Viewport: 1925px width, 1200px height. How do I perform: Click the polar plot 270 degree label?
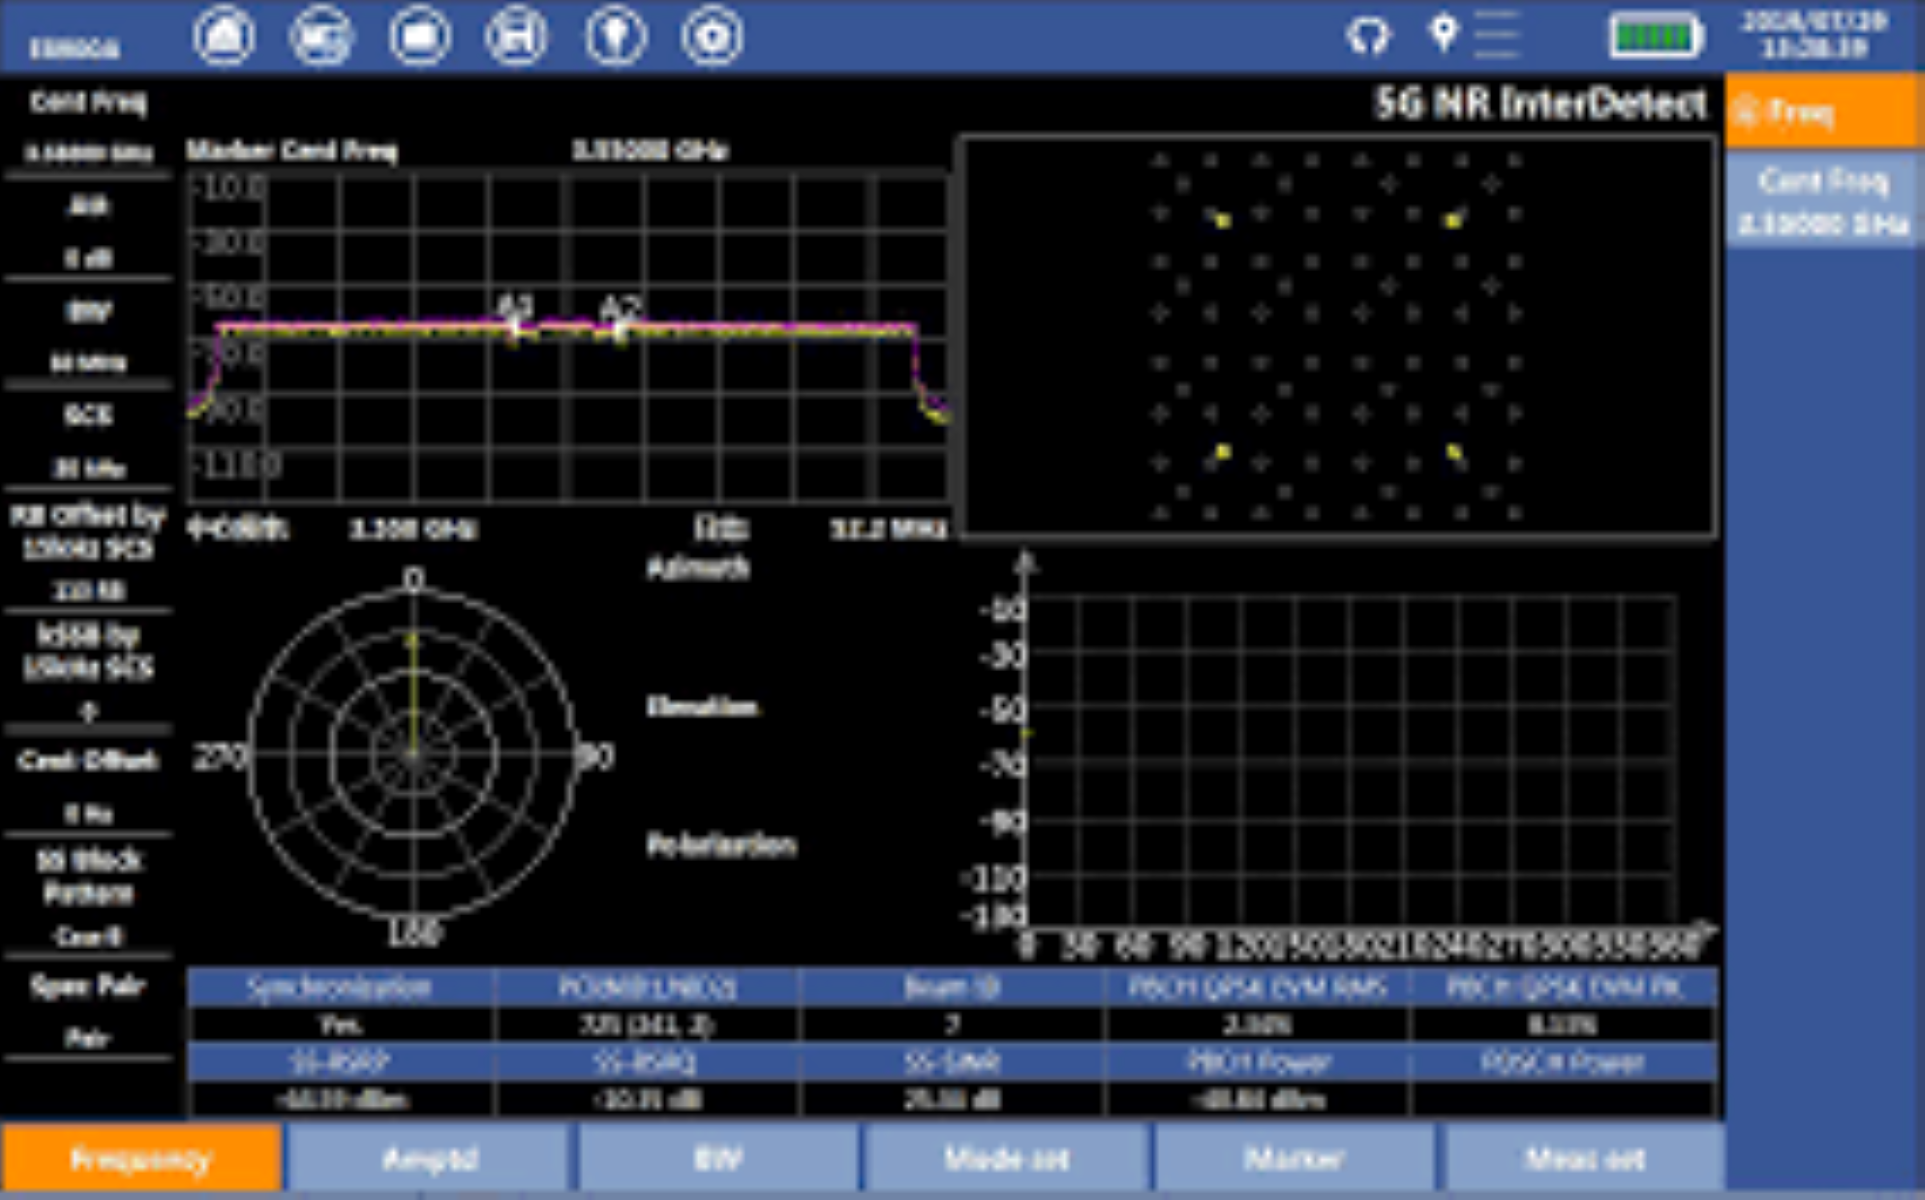[218, 757]
